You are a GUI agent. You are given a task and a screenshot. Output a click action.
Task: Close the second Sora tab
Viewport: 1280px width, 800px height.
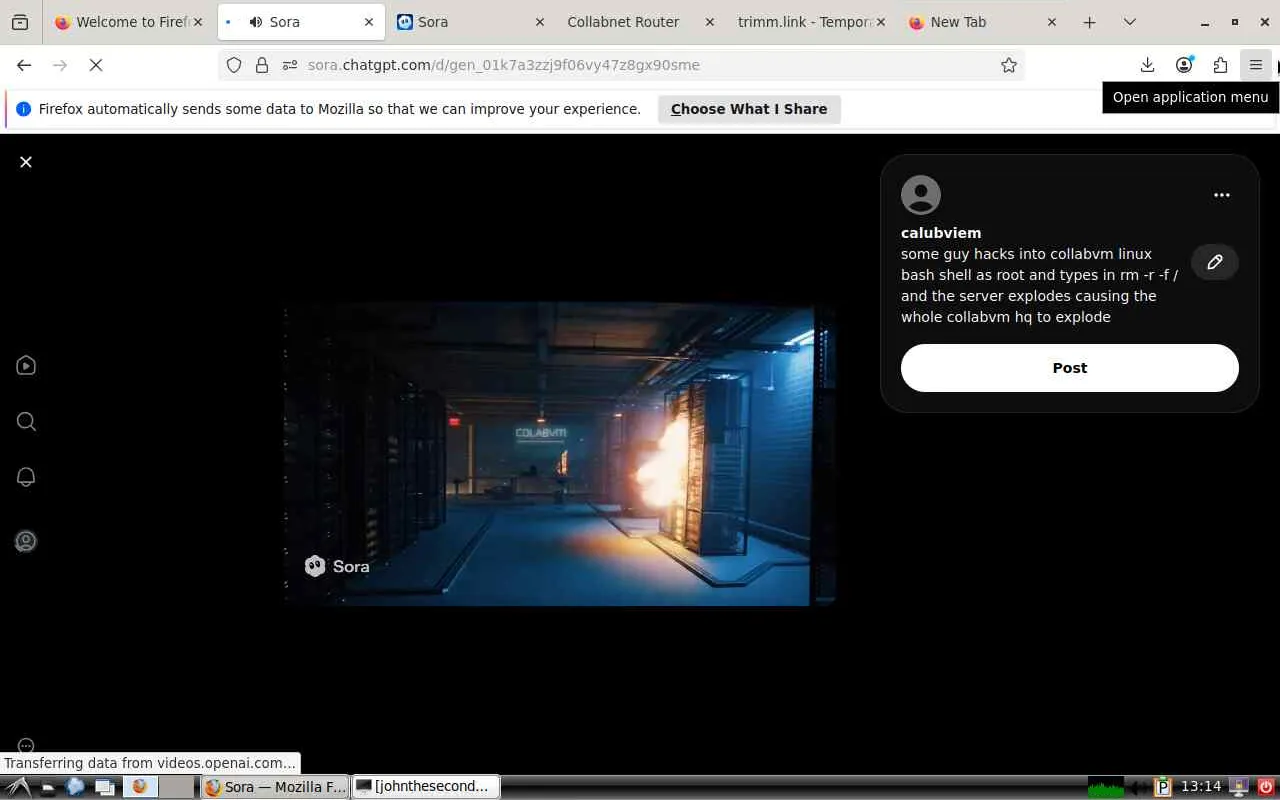point(540,22)
